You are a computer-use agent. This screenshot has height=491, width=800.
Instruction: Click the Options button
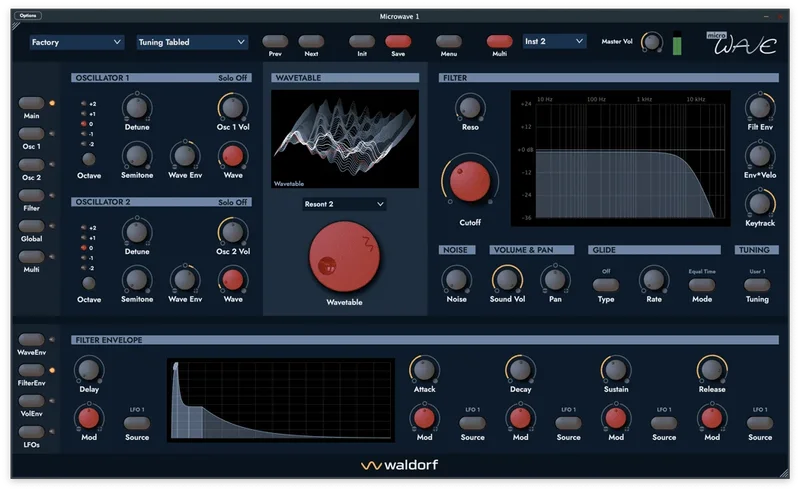(x=28, y=15)
